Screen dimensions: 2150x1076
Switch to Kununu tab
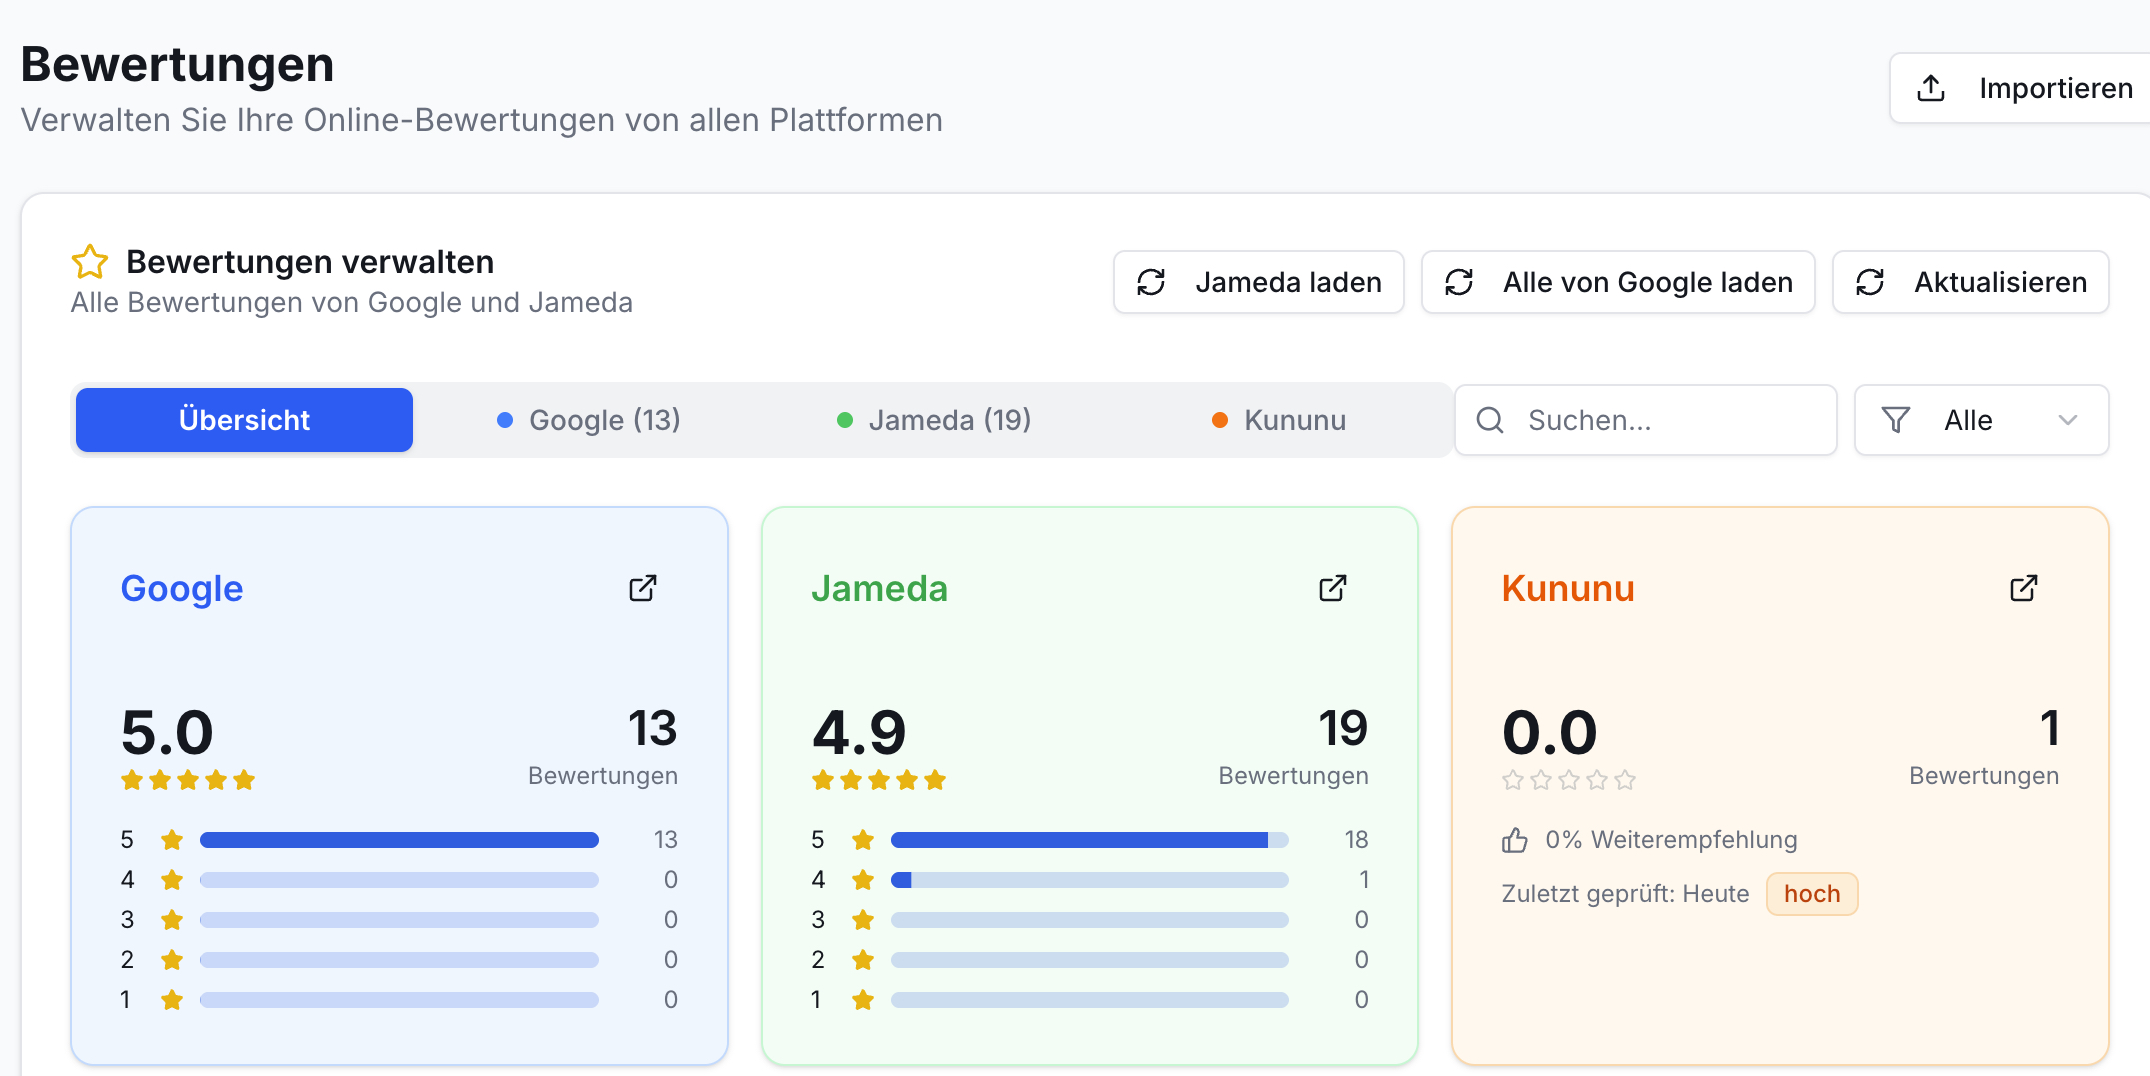pyautogui.click(x=1278, y=420)
